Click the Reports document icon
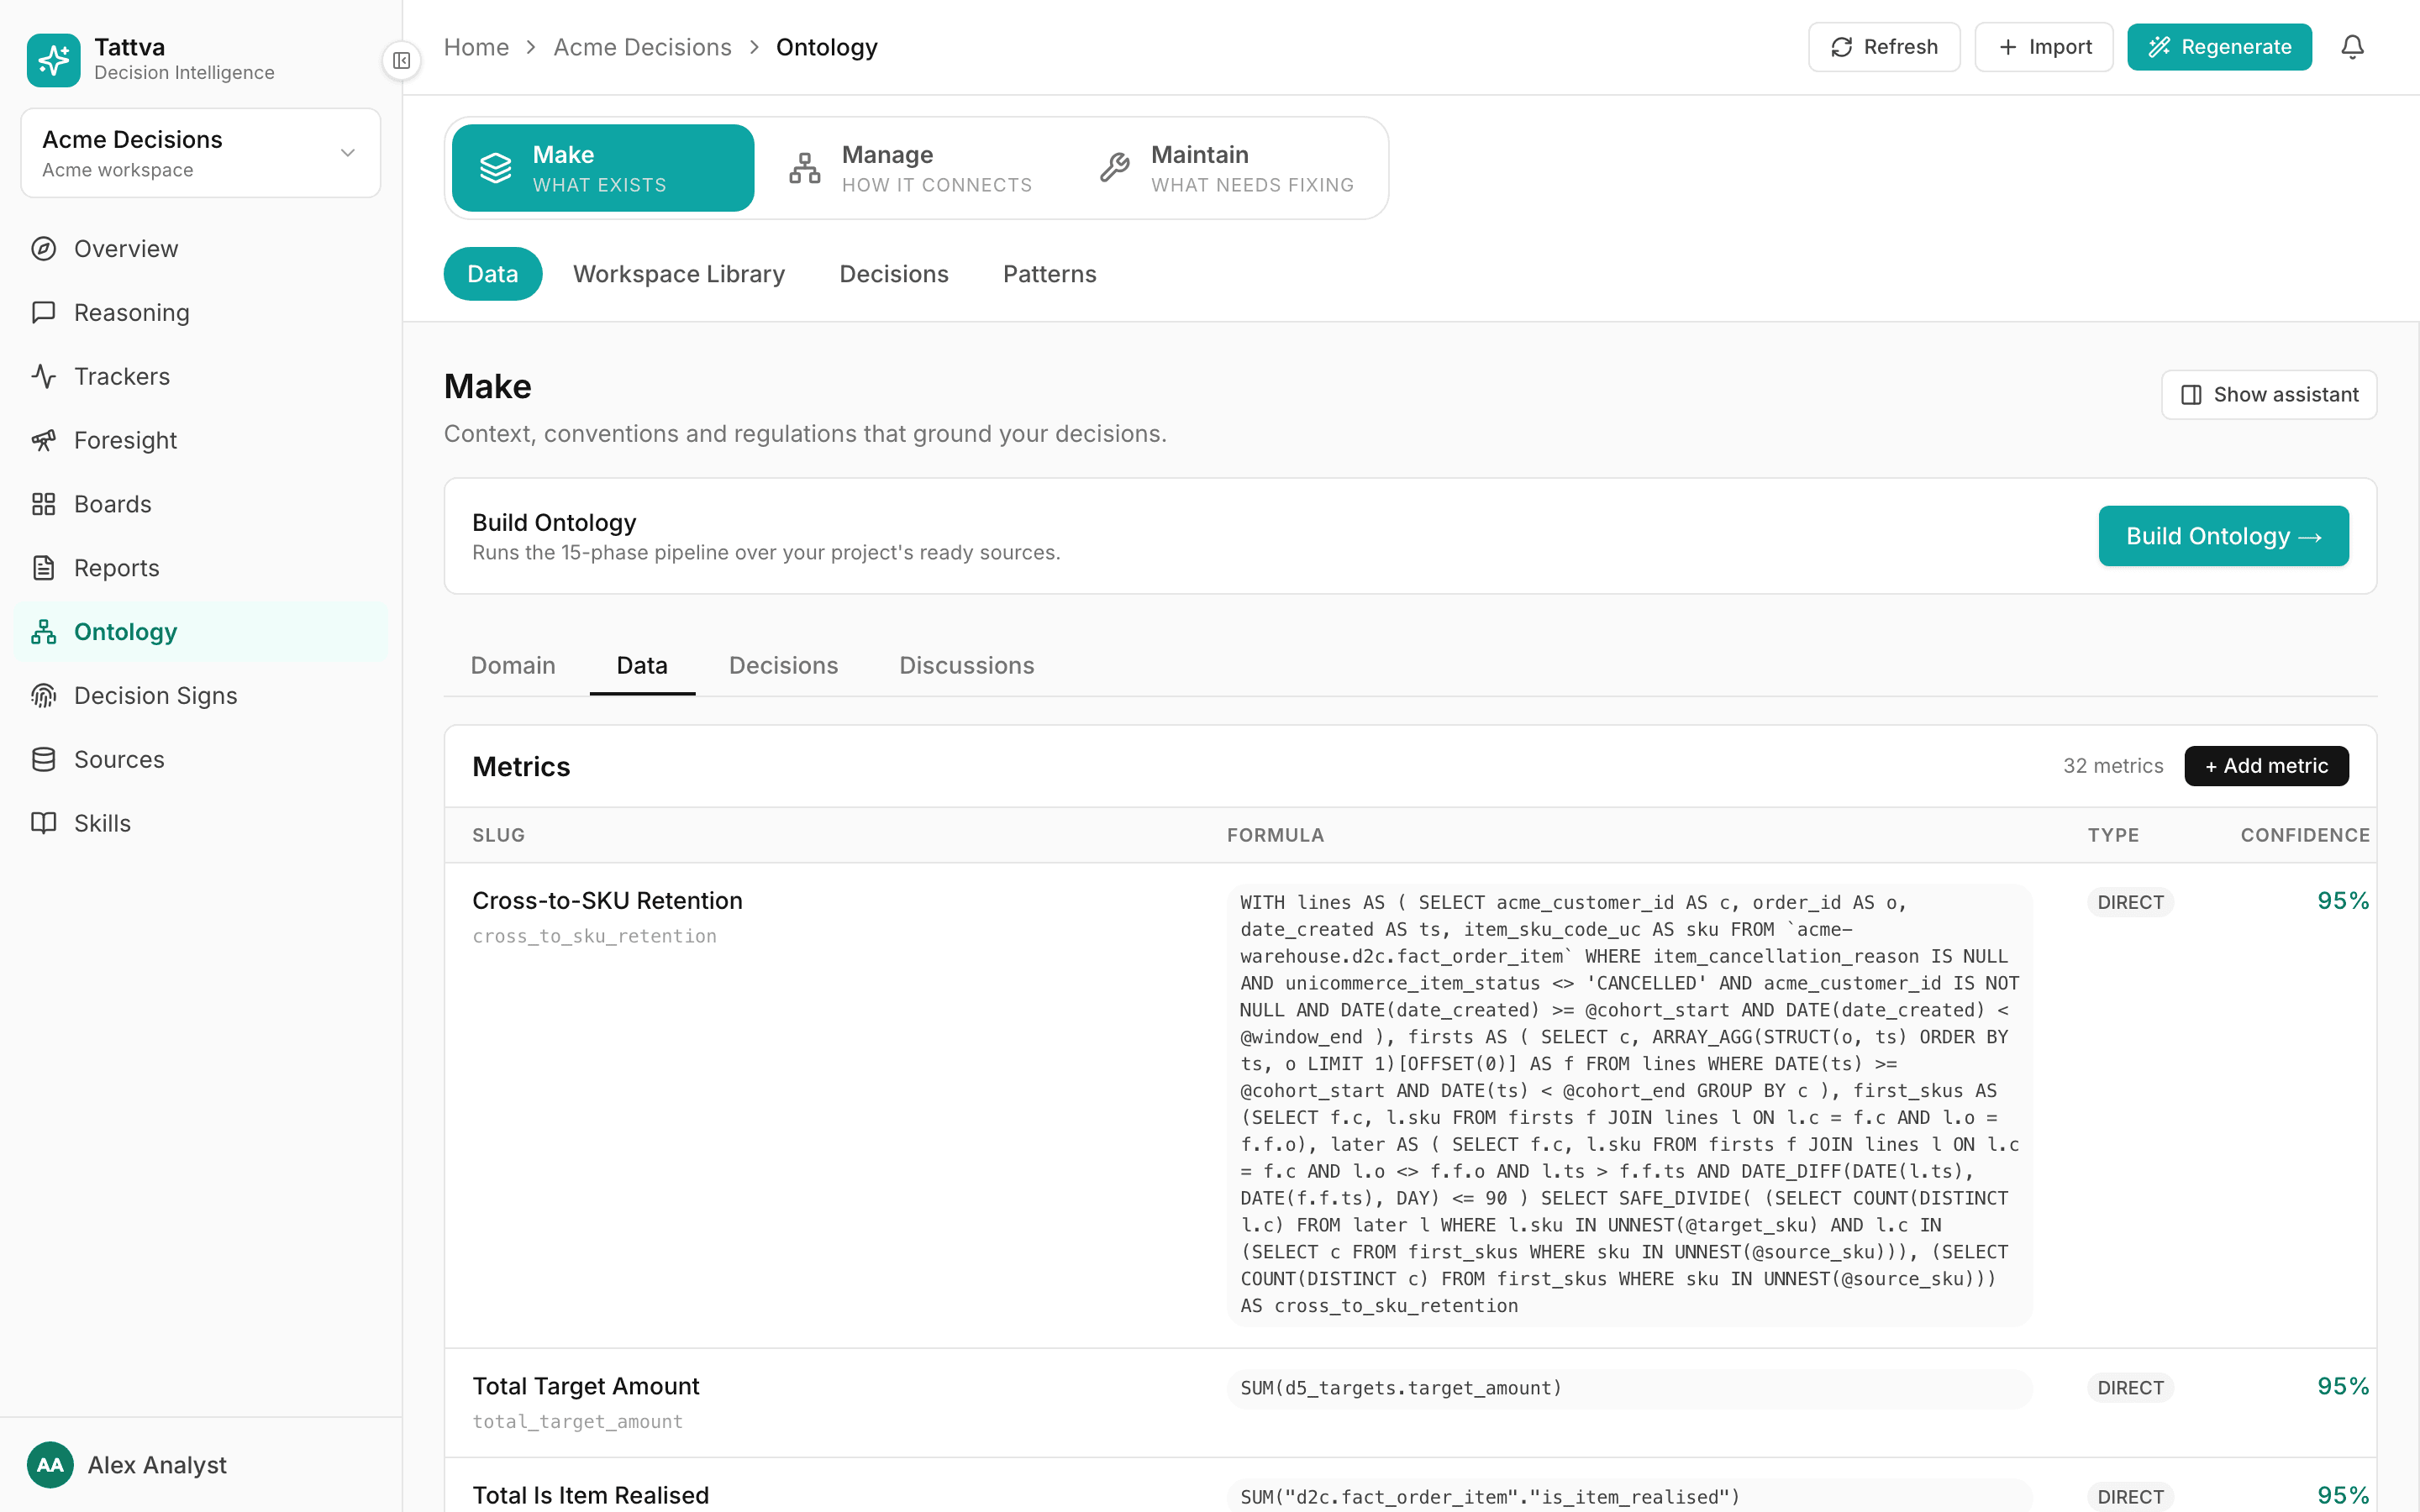This screenshot has height=1512, width=2420. (44, 568)
